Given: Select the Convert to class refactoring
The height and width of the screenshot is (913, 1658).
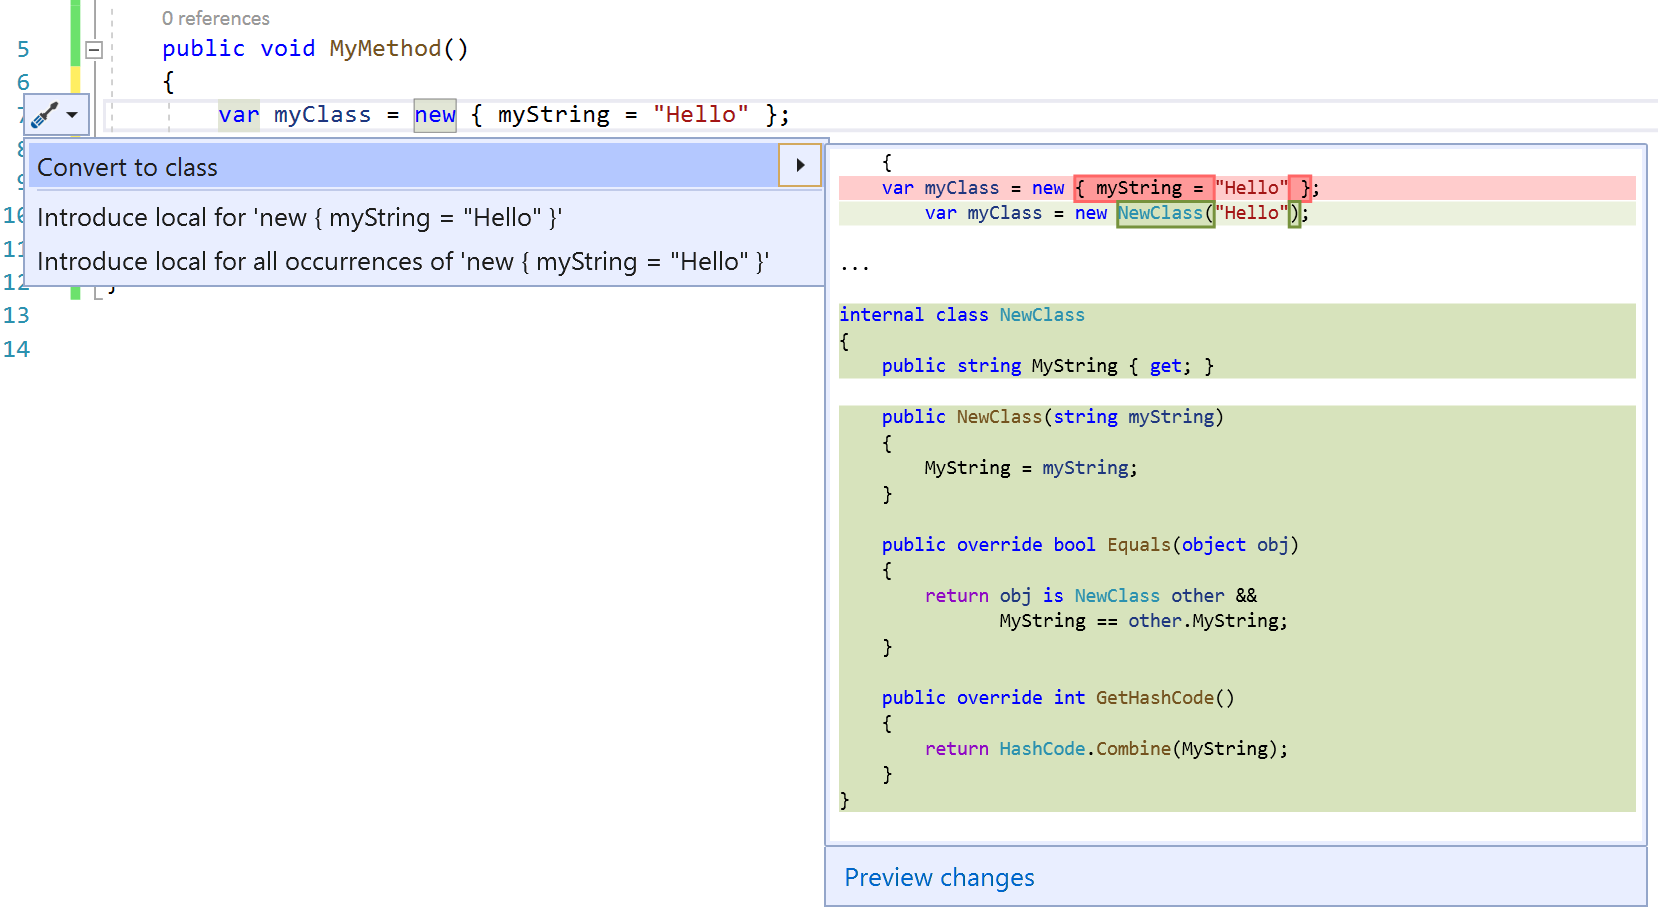Looking at the screenshot, I should (x=127, y=167).
